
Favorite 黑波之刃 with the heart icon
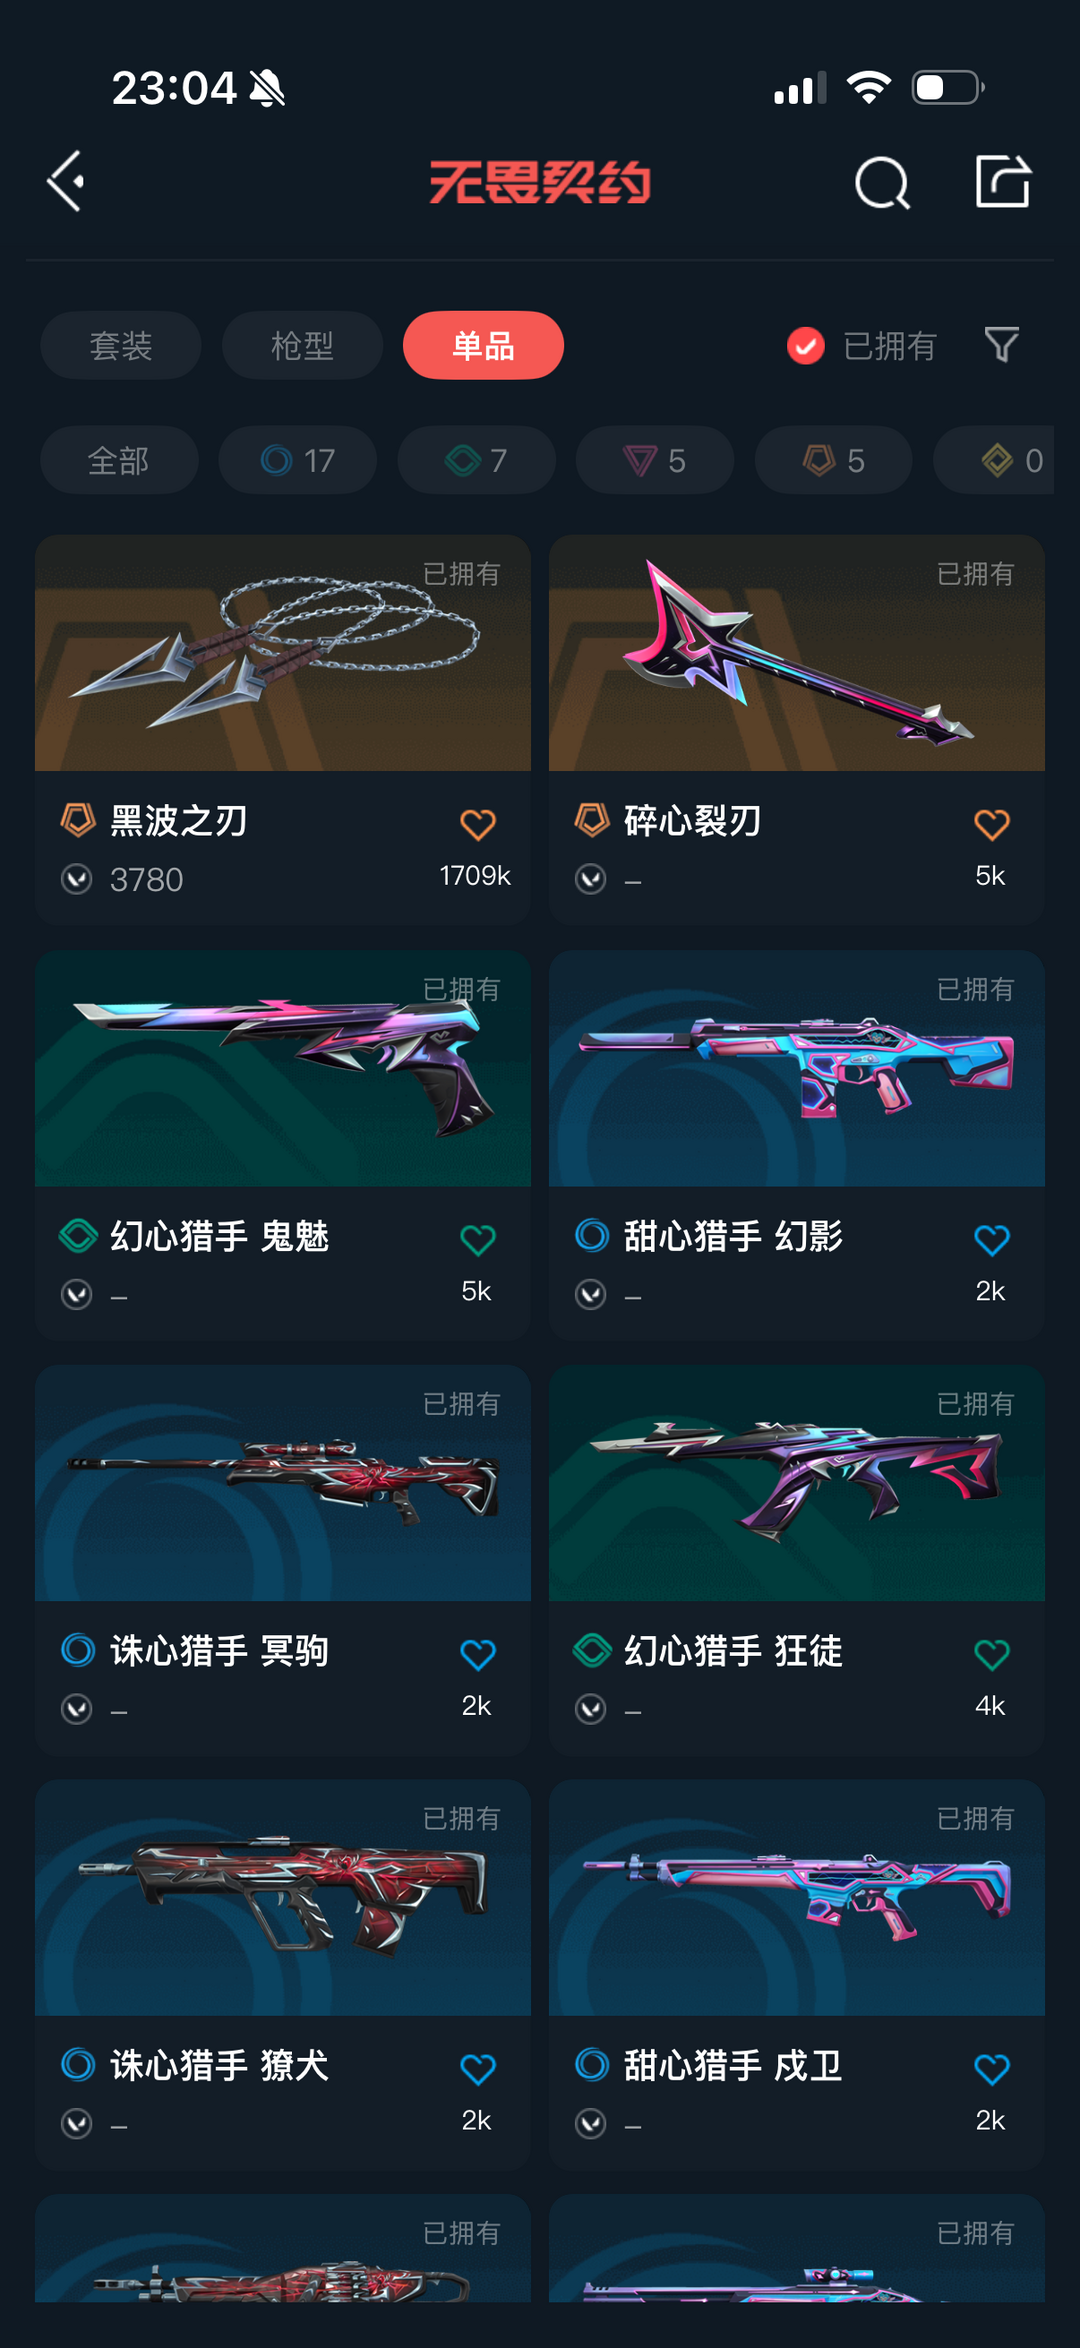click(478, 825)
